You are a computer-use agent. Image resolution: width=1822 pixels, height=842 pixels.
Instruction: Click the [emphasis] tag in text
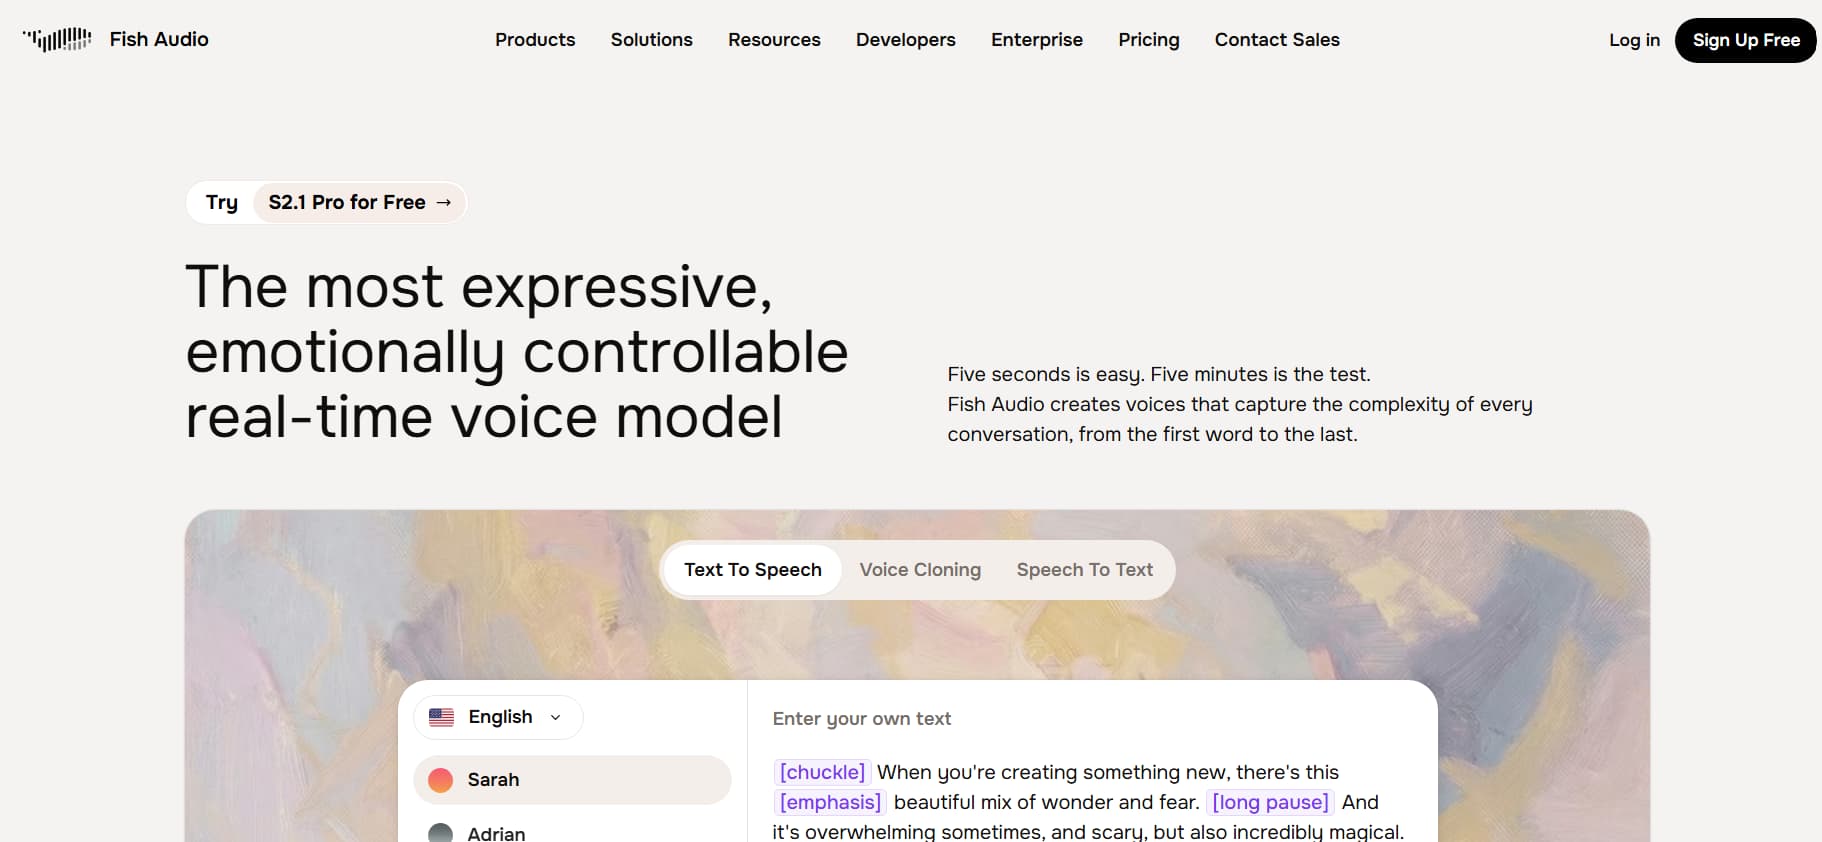pos(830,802)
